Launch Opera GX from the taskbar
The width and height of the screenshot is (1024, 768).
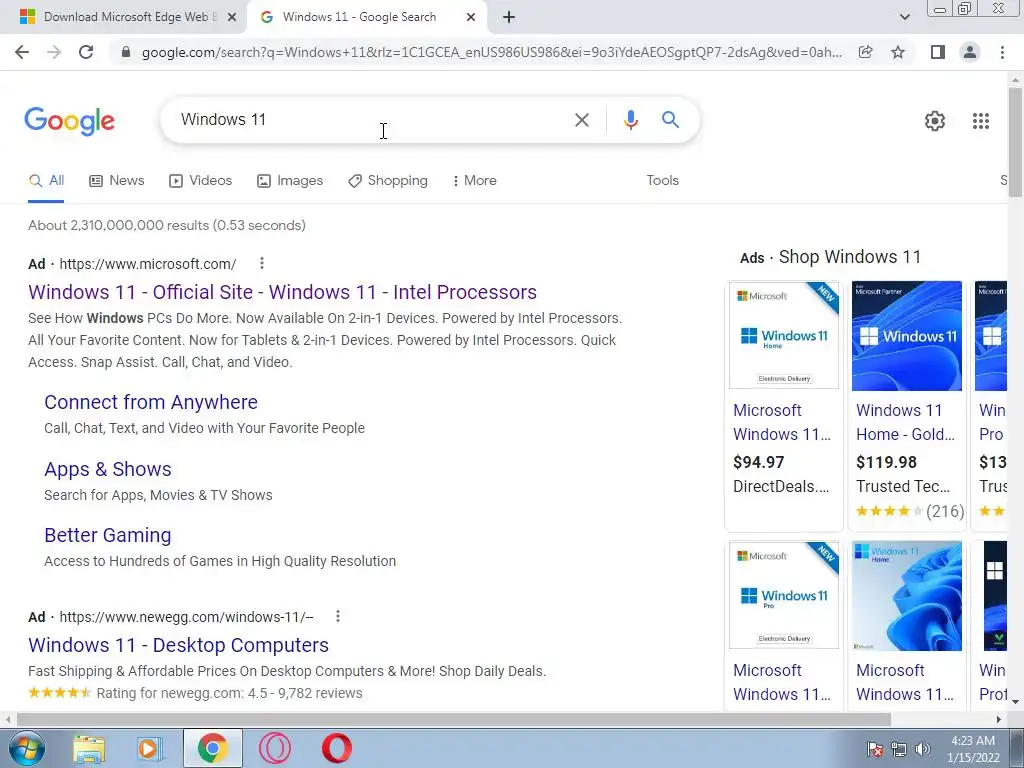click(x=274, y=749)
